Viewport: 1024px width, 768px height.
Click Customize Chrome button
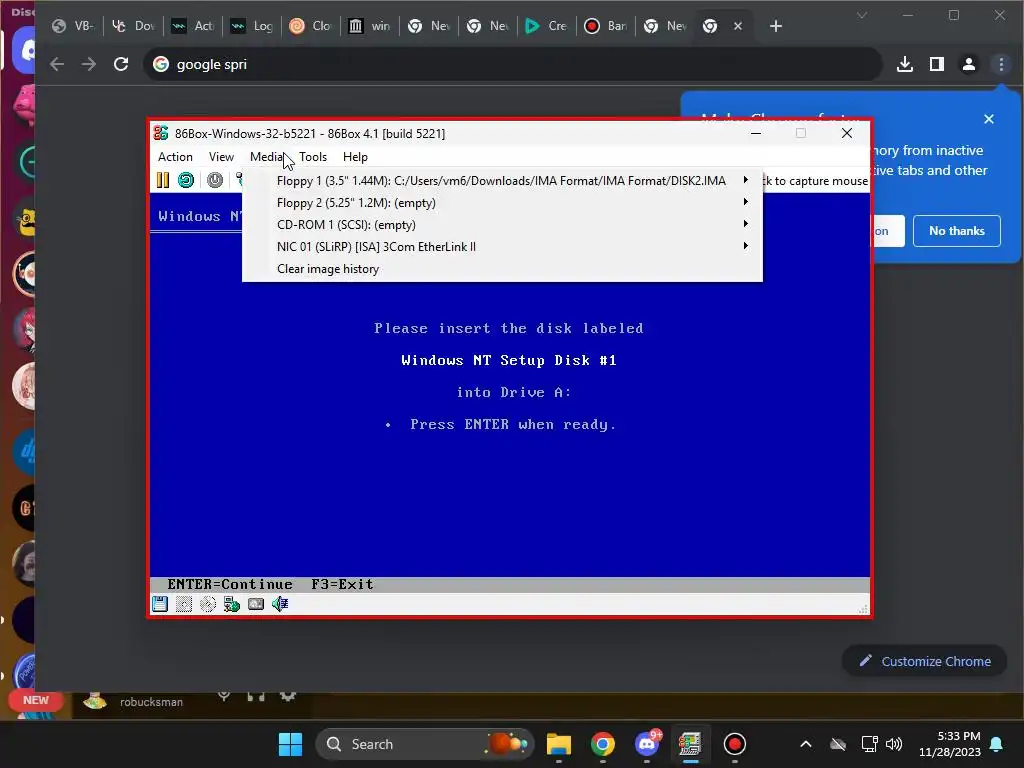(x=925, y=662)
